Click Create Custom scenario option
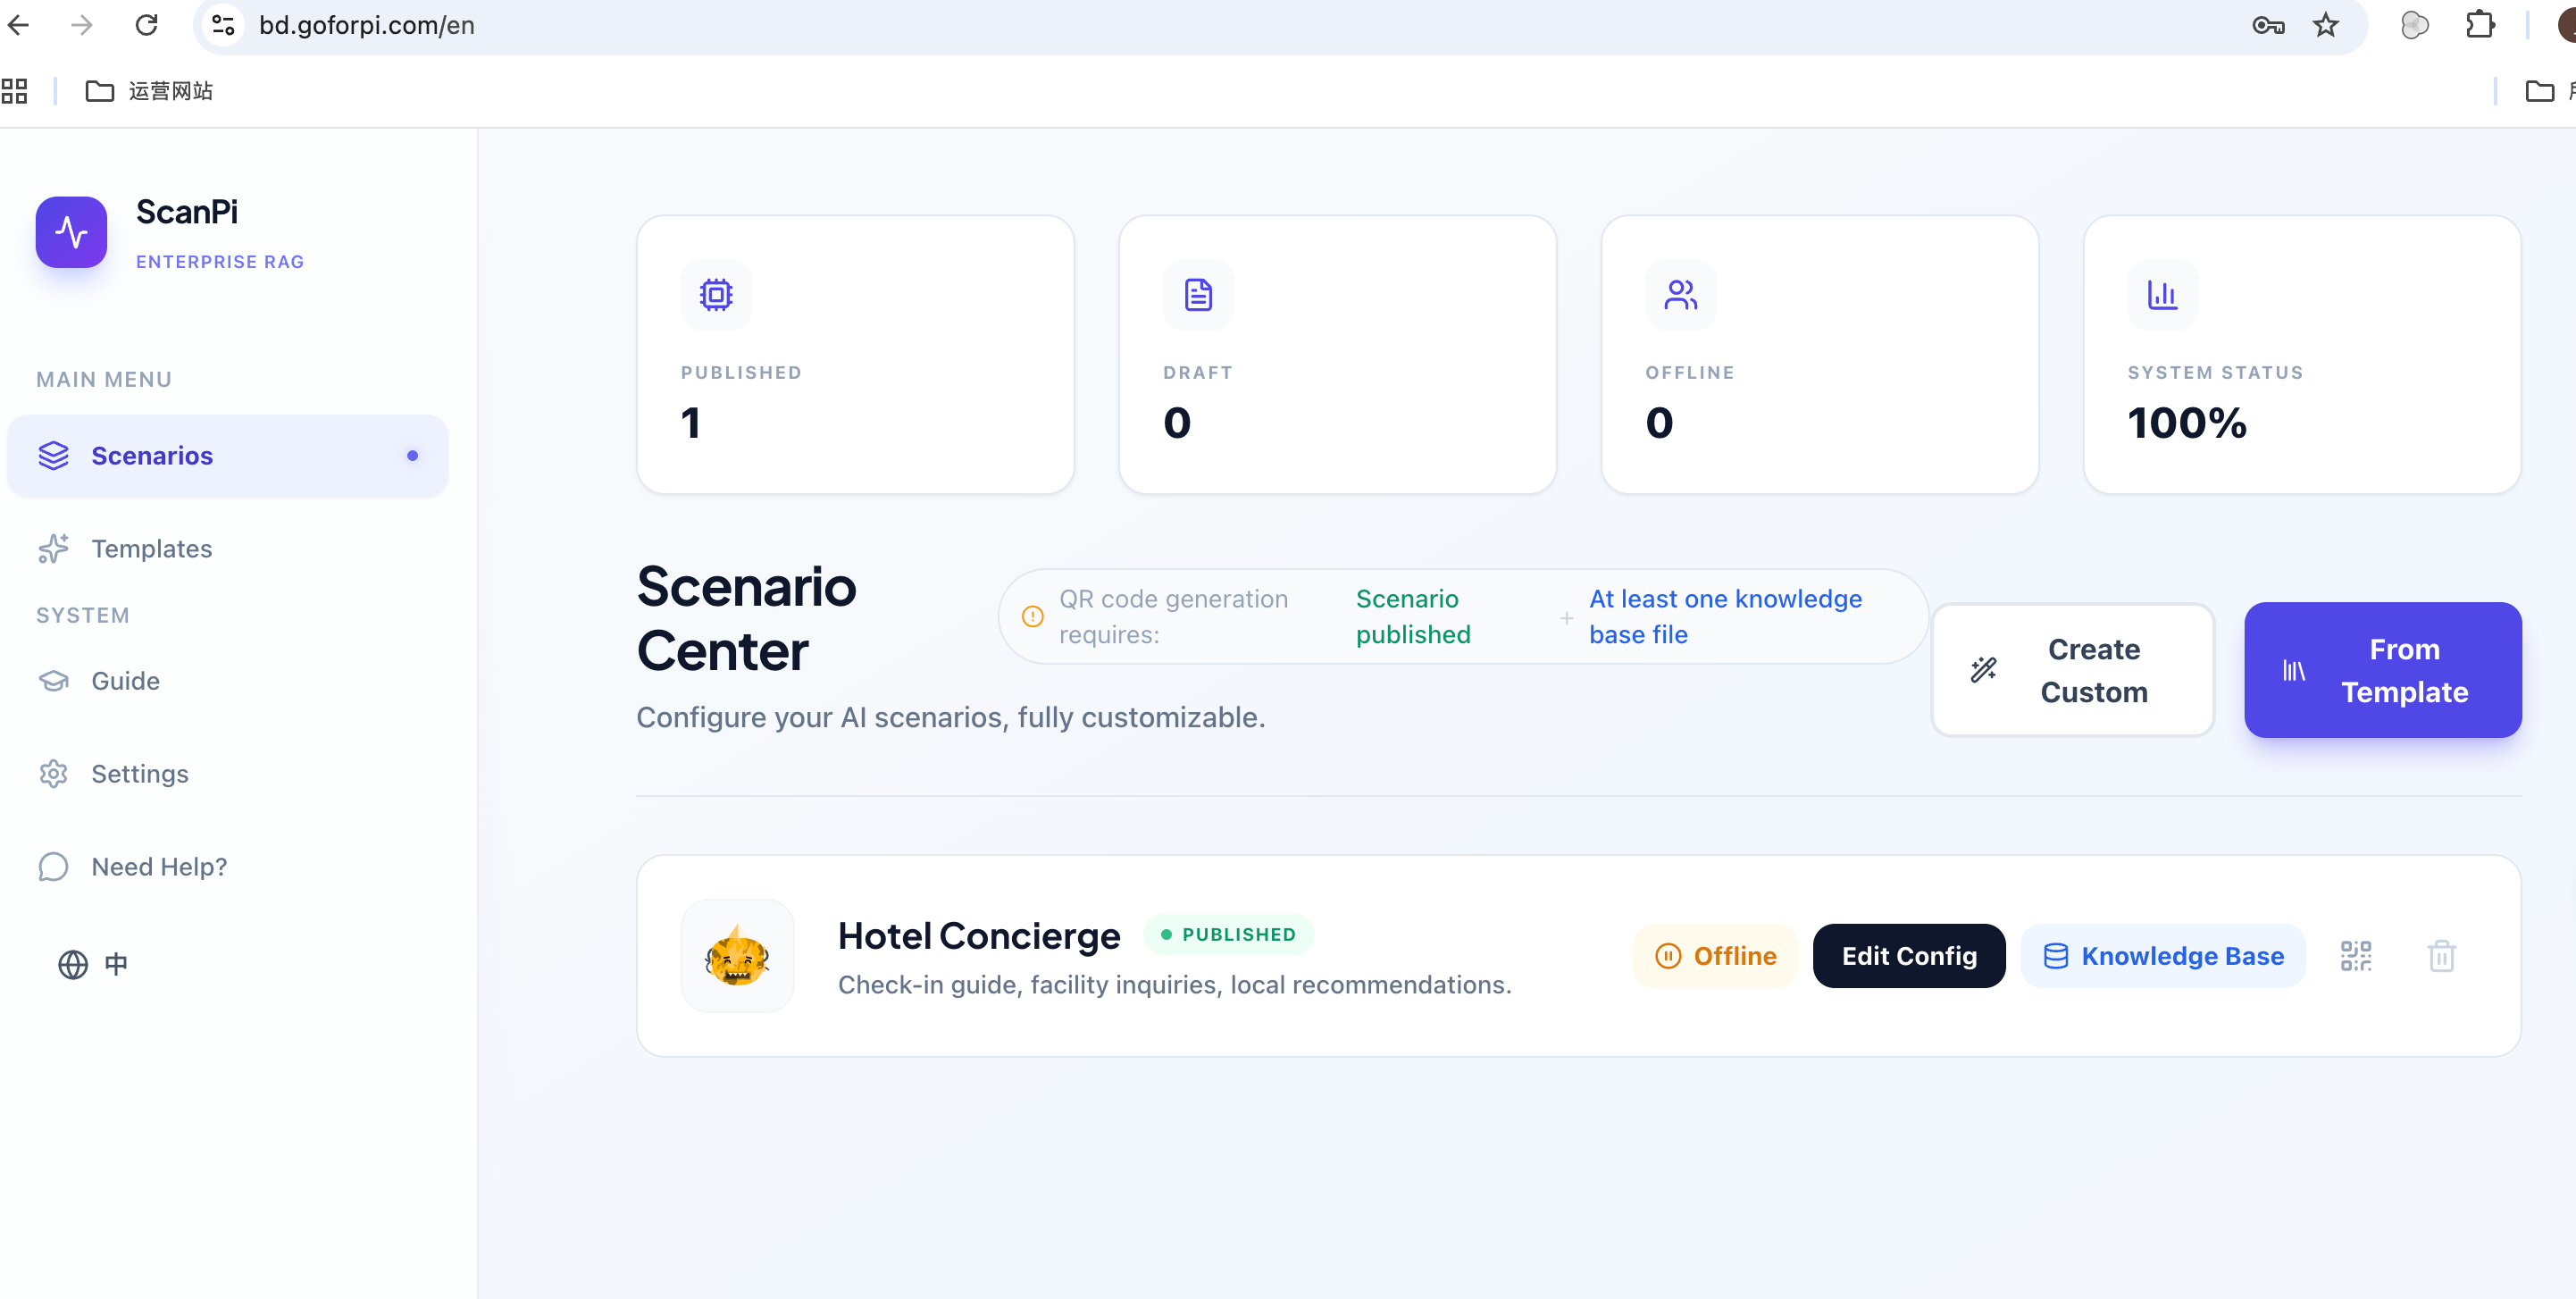The image size is (2576, 1299). pos(2072,670)
